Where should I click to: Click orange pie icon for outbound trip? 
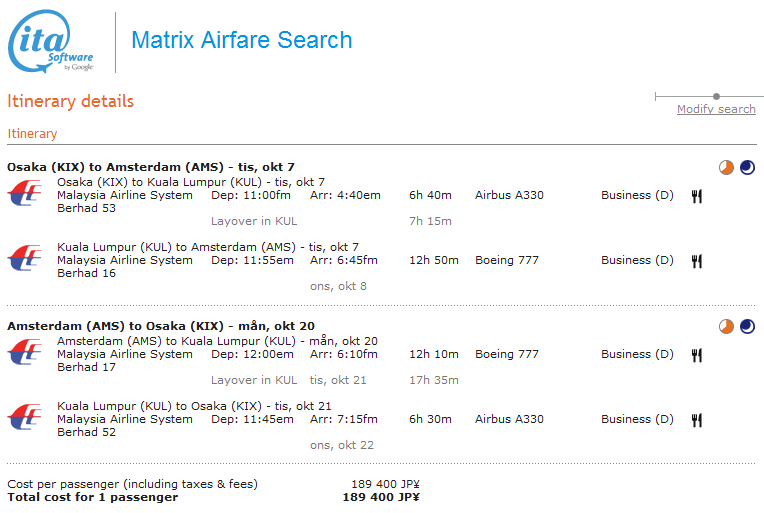(x=727, y=168)
